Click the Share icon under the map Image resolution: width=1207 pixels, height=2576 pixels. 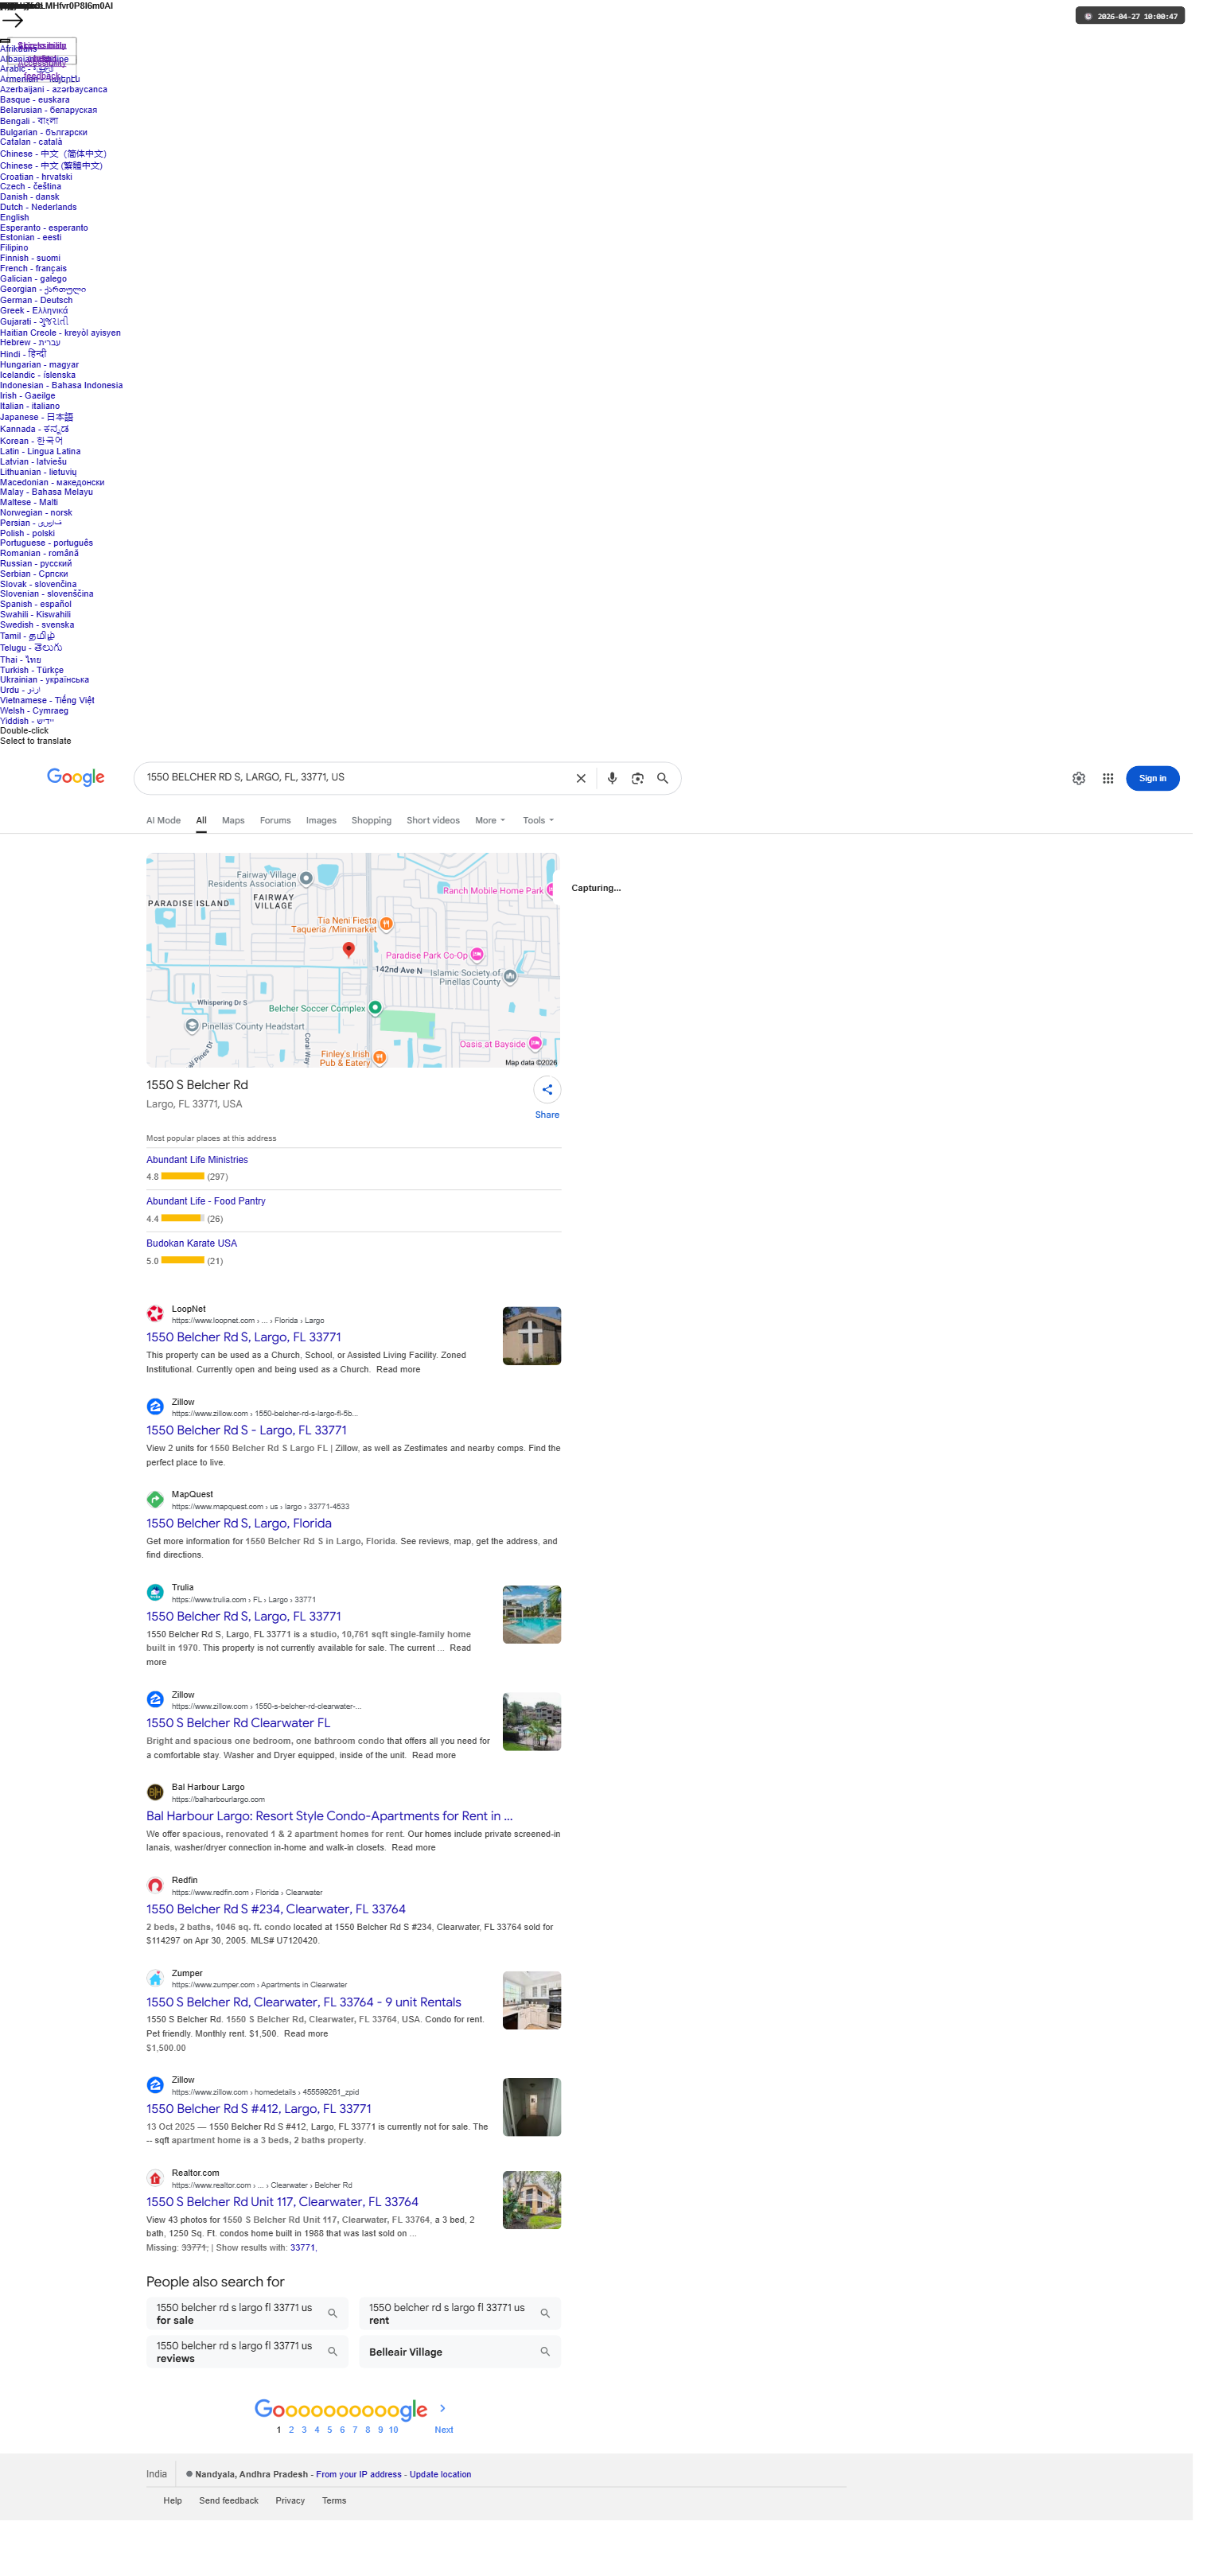(x=547, y=1090)
